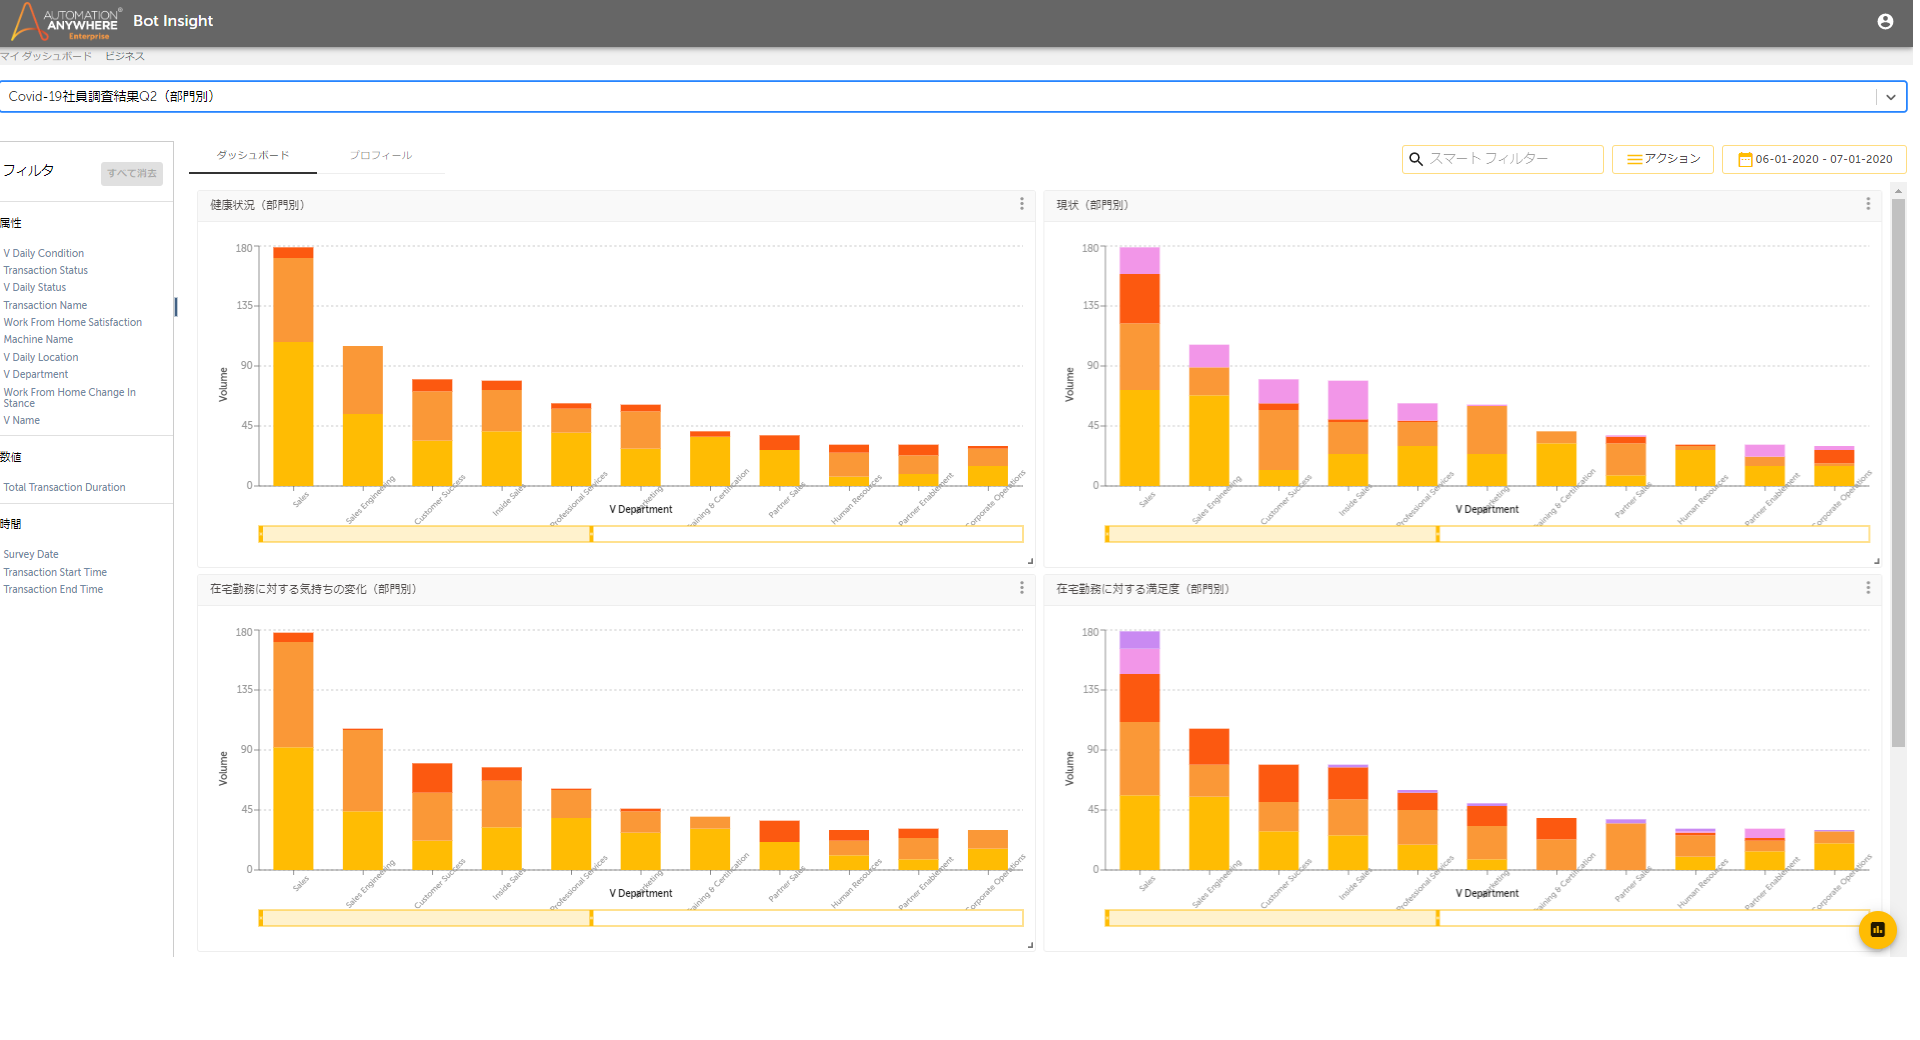Open the date range picker 06-01-2020
Viewport: 1920px width, 1040px height.
pyautogui.click(x=1813, y=159)
